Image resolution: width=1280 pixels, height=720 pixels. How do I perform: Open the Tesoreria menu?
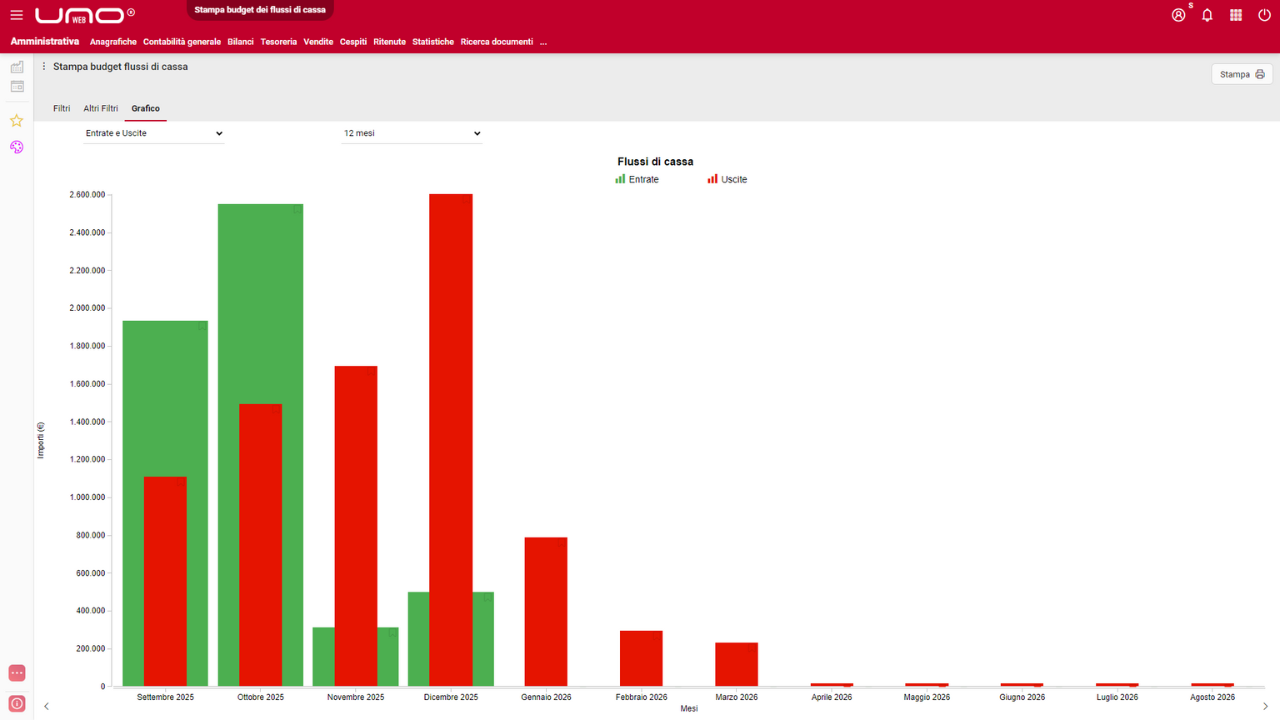coord(279,42)
